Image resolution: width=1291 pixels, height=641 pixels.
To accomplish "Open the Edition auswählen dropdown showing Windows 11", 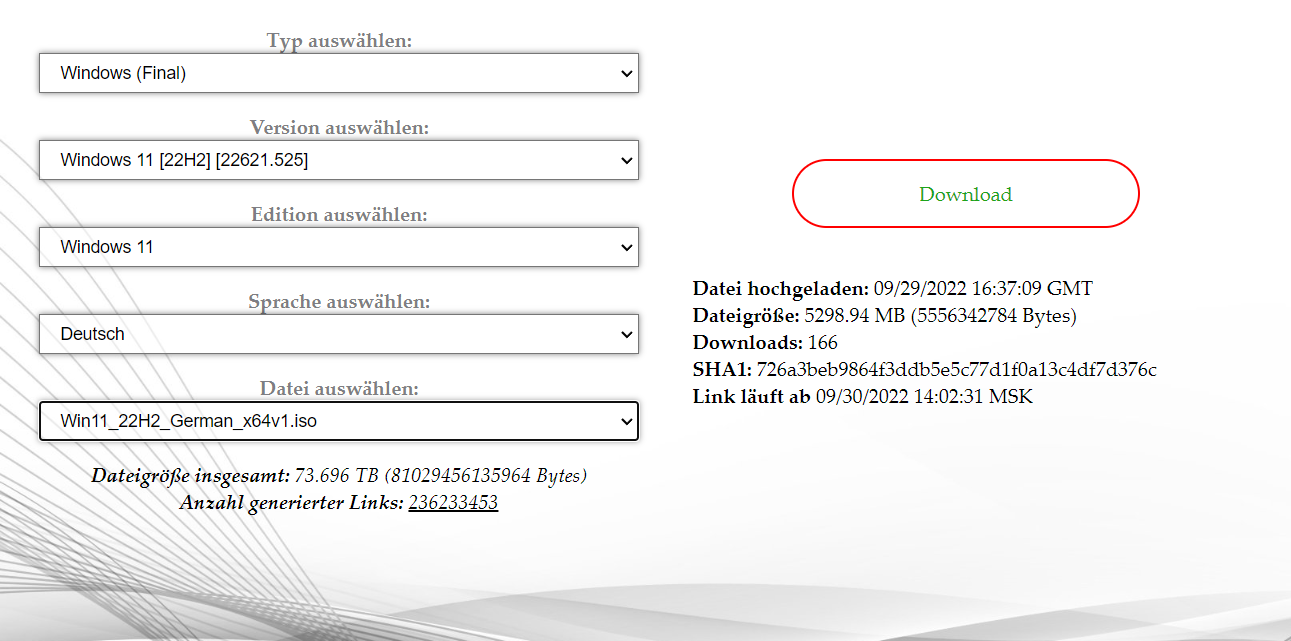I will (339, 247).
